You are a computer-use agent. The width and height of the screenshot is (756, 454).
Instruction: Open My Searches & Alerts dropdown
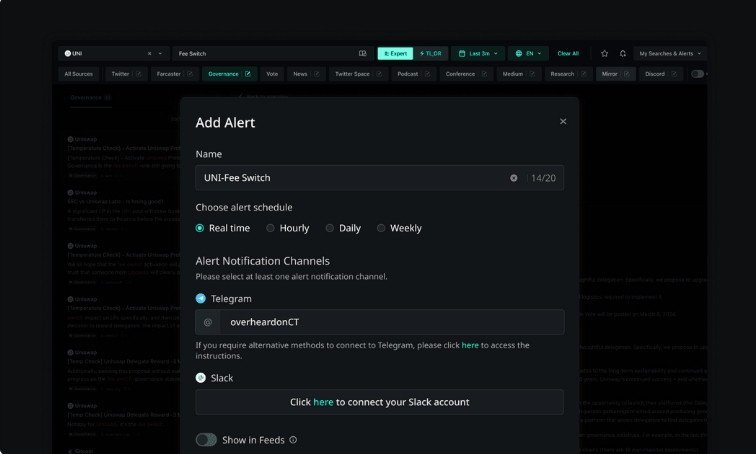(x=670, y=53)
